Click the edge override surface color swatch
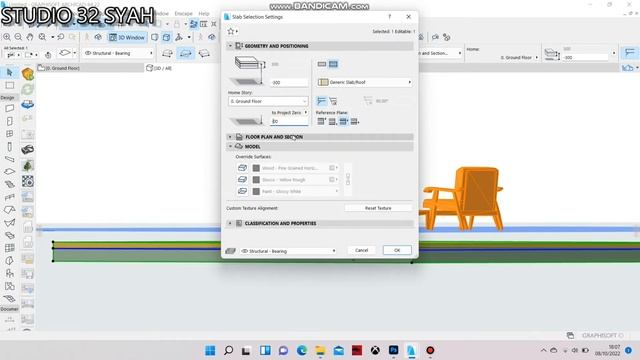Viewport: 640px width, 360px height. (256, 180)
